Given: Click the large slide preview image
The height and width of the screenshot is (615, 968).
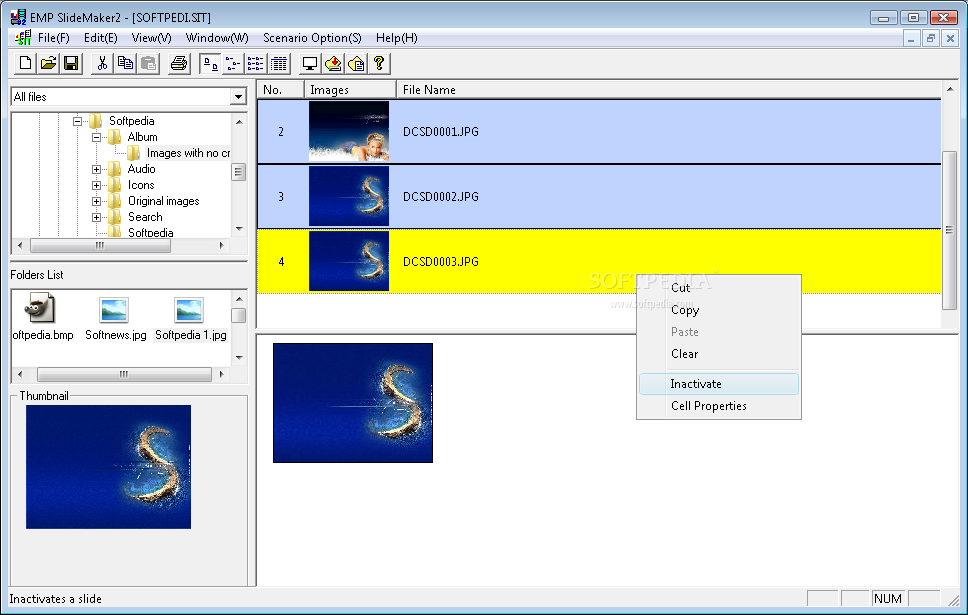Looking at the screenshot, I should coord(353,403).
